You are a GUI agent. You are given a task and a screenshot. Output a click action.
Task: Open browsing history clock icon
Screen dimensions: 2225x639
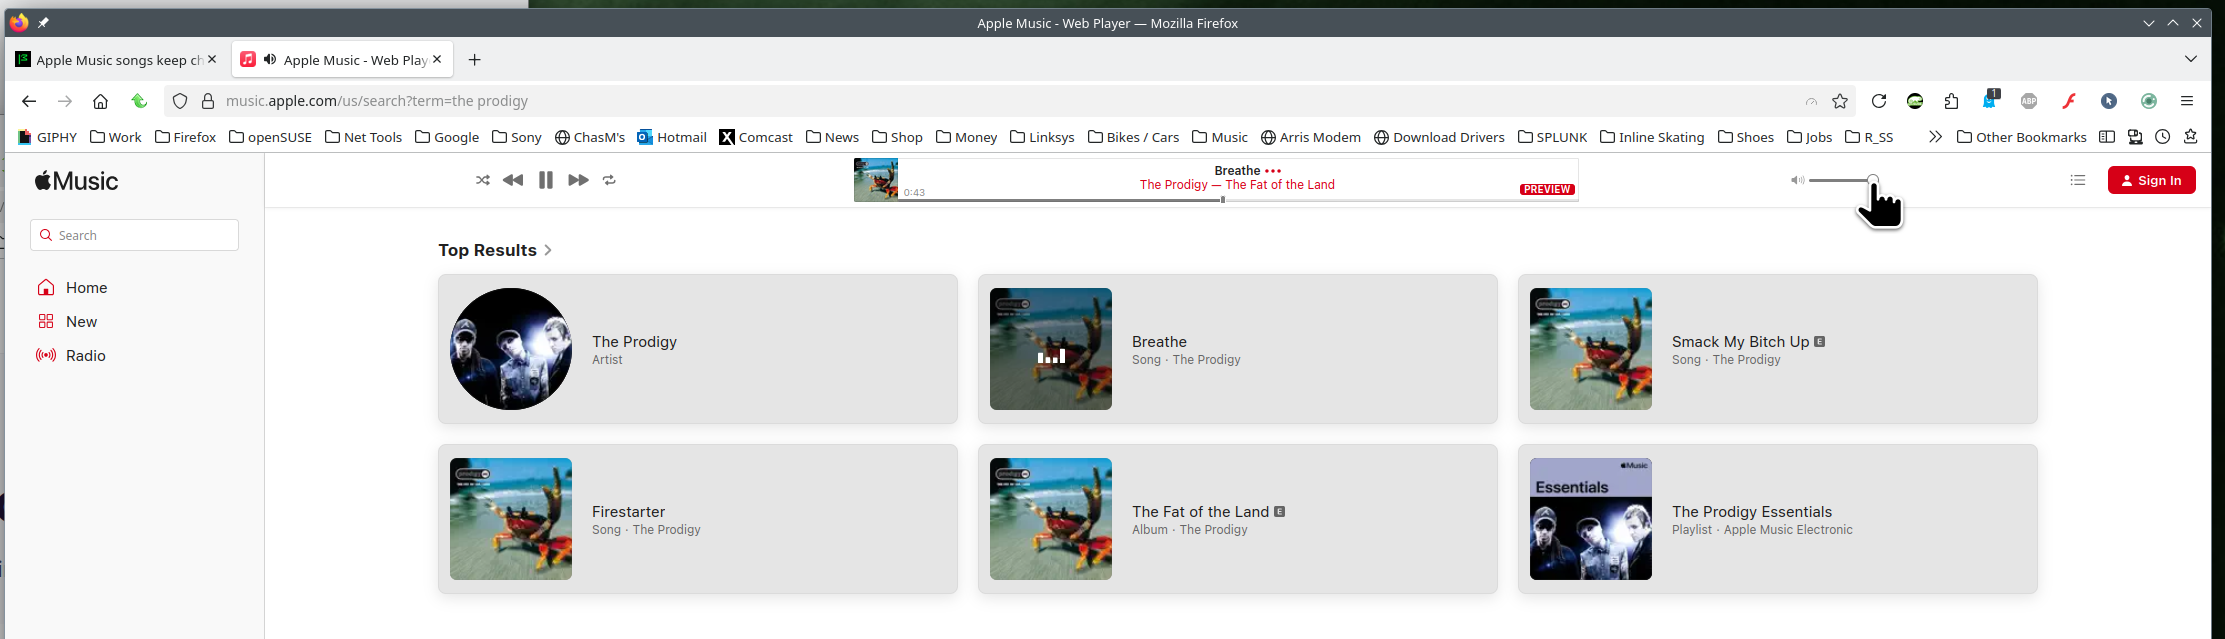(x=2163, y=137)
